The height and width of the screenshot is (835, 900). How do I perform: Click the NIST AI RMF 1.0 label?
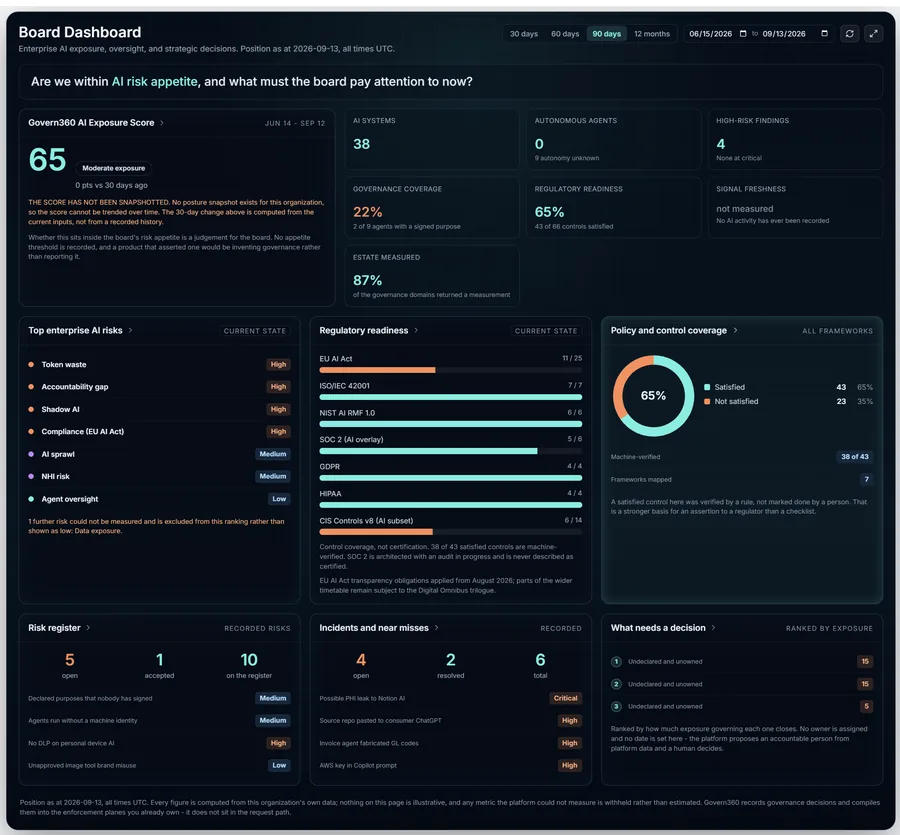347,413
